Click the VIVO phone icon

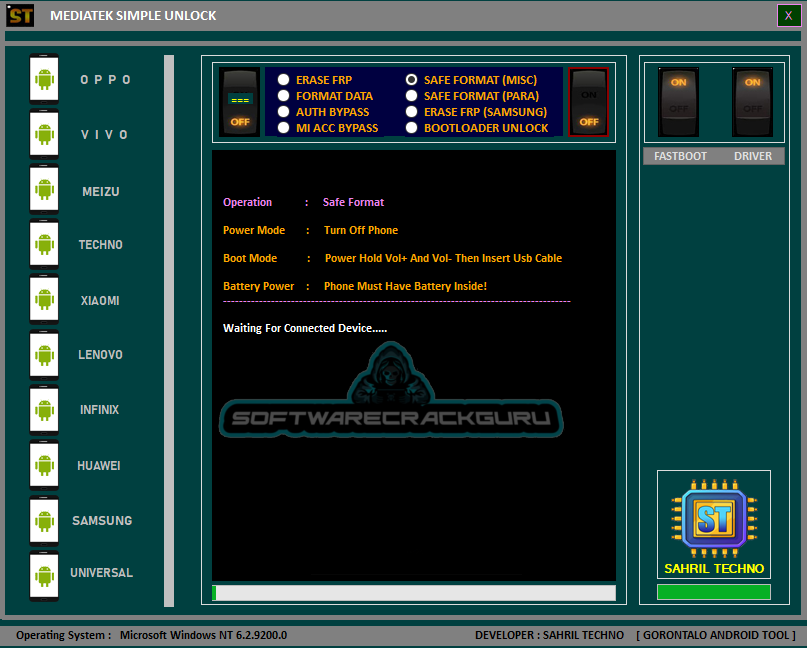(44, 134)
